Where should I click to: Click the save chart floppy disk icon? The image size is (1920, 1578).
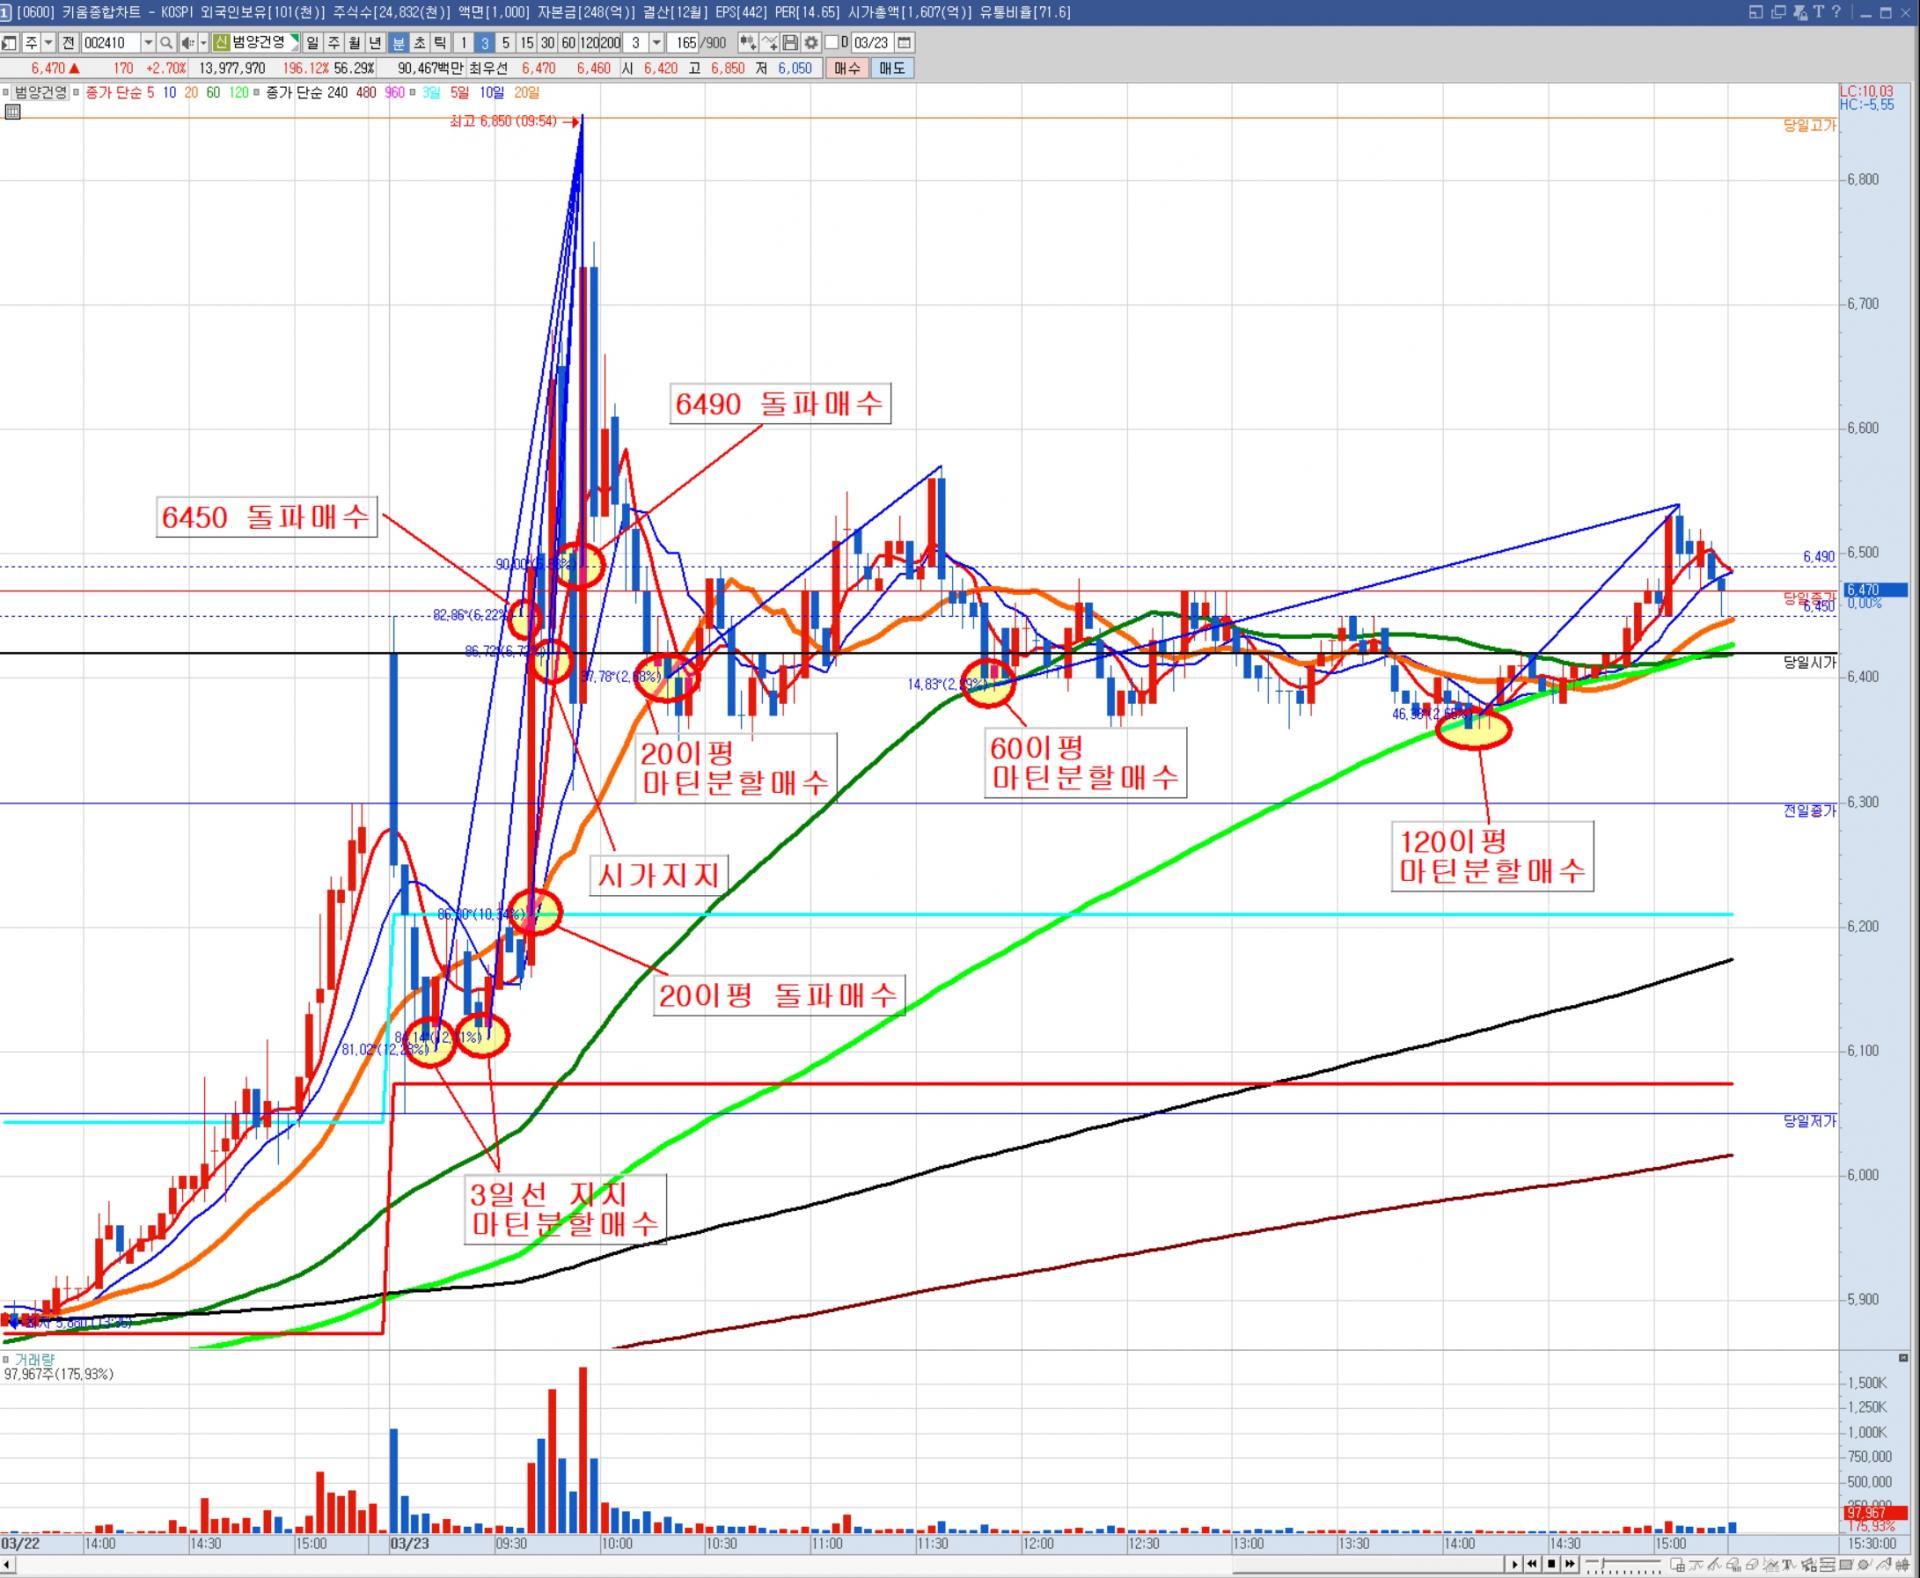point(790,43)
